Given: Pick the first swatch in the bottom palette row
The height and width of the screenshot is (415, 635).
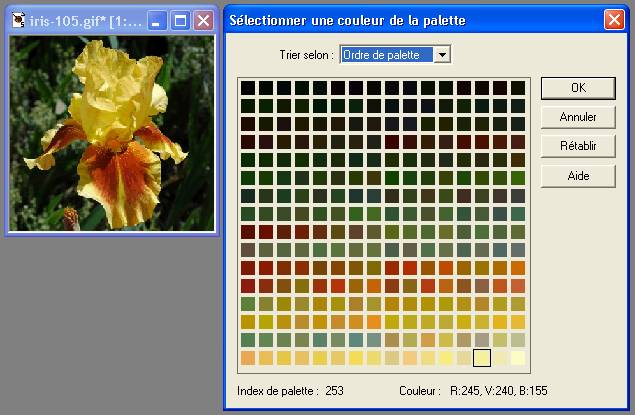Looking at the screenshot, I should [248, 358].
